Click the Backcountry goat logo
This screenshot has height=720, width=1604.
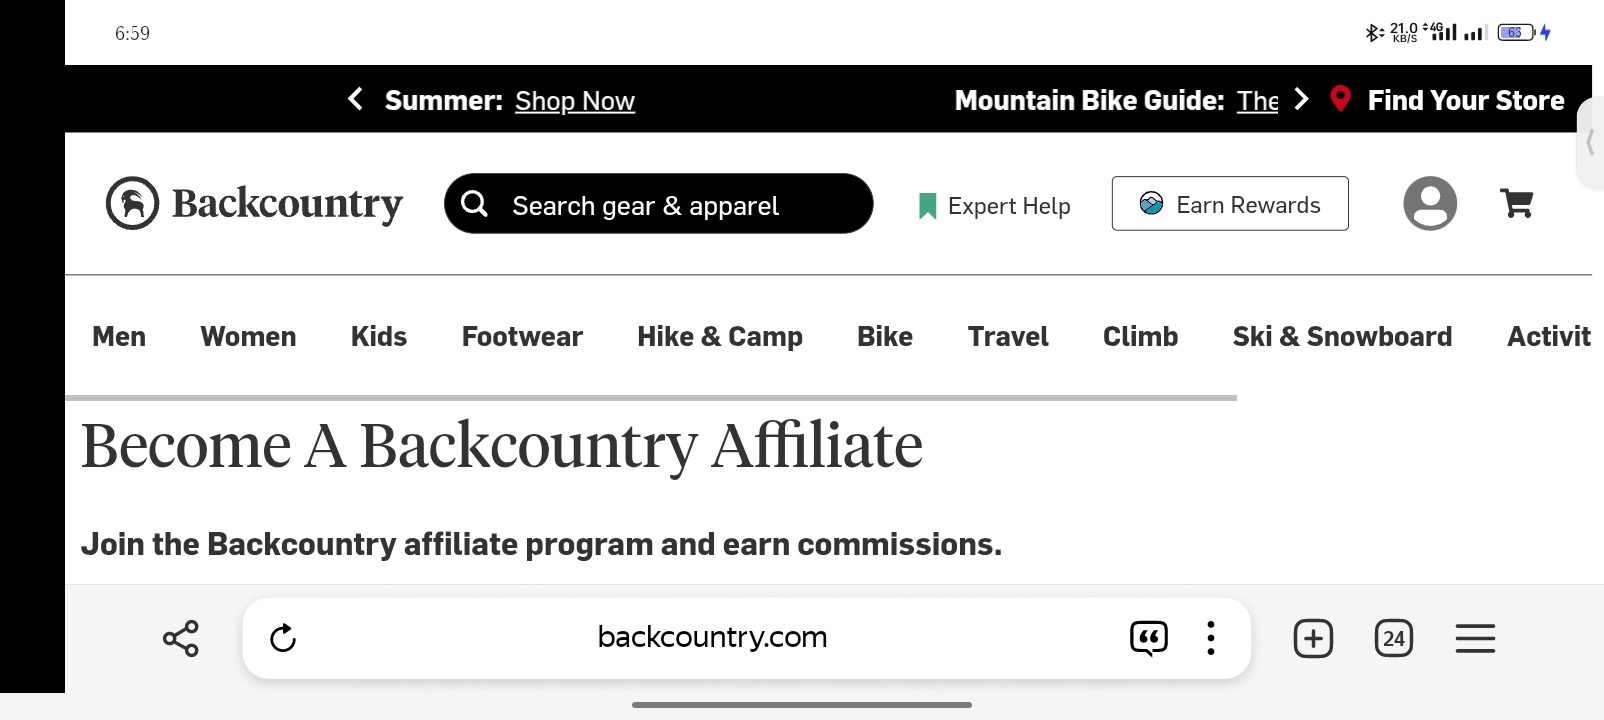click(132, 203)
